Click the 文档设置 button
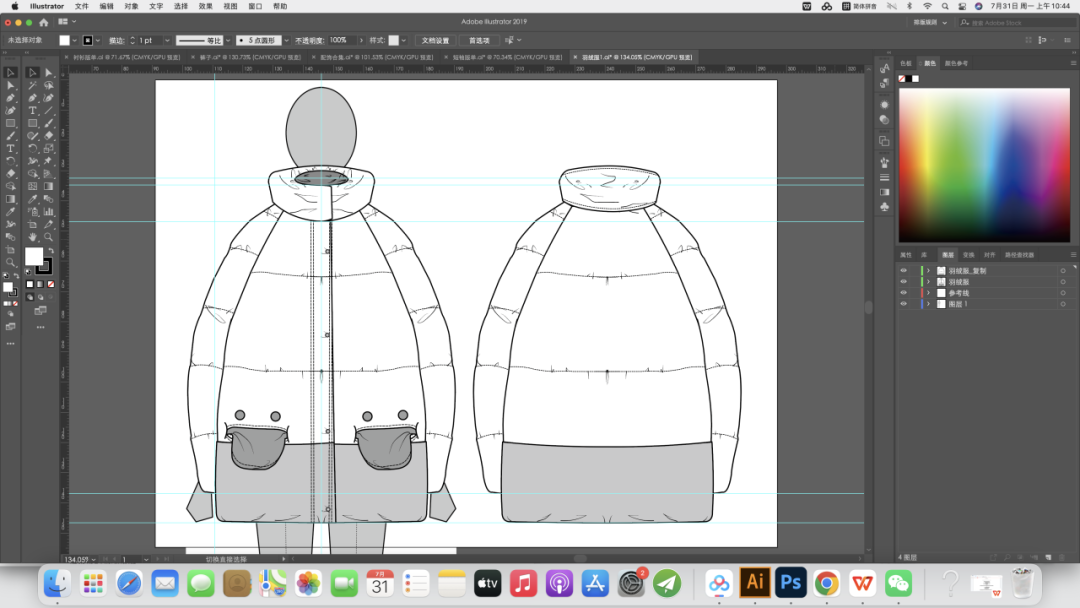Screen dimensions: 1080x608 click(x=435, y=40)
